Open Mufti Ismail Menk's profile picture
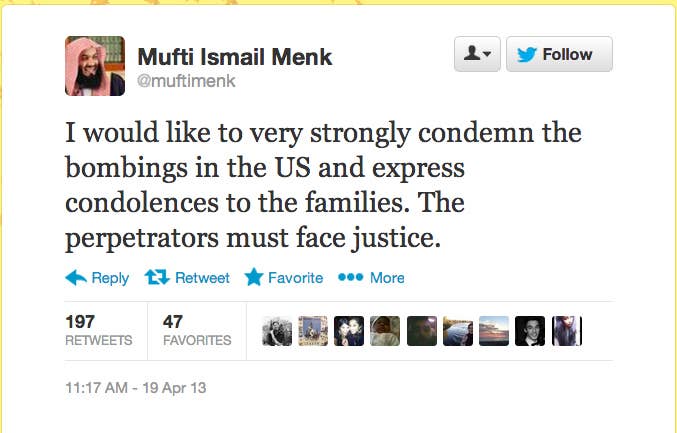 pyautogui.click(x=95, y=66)
